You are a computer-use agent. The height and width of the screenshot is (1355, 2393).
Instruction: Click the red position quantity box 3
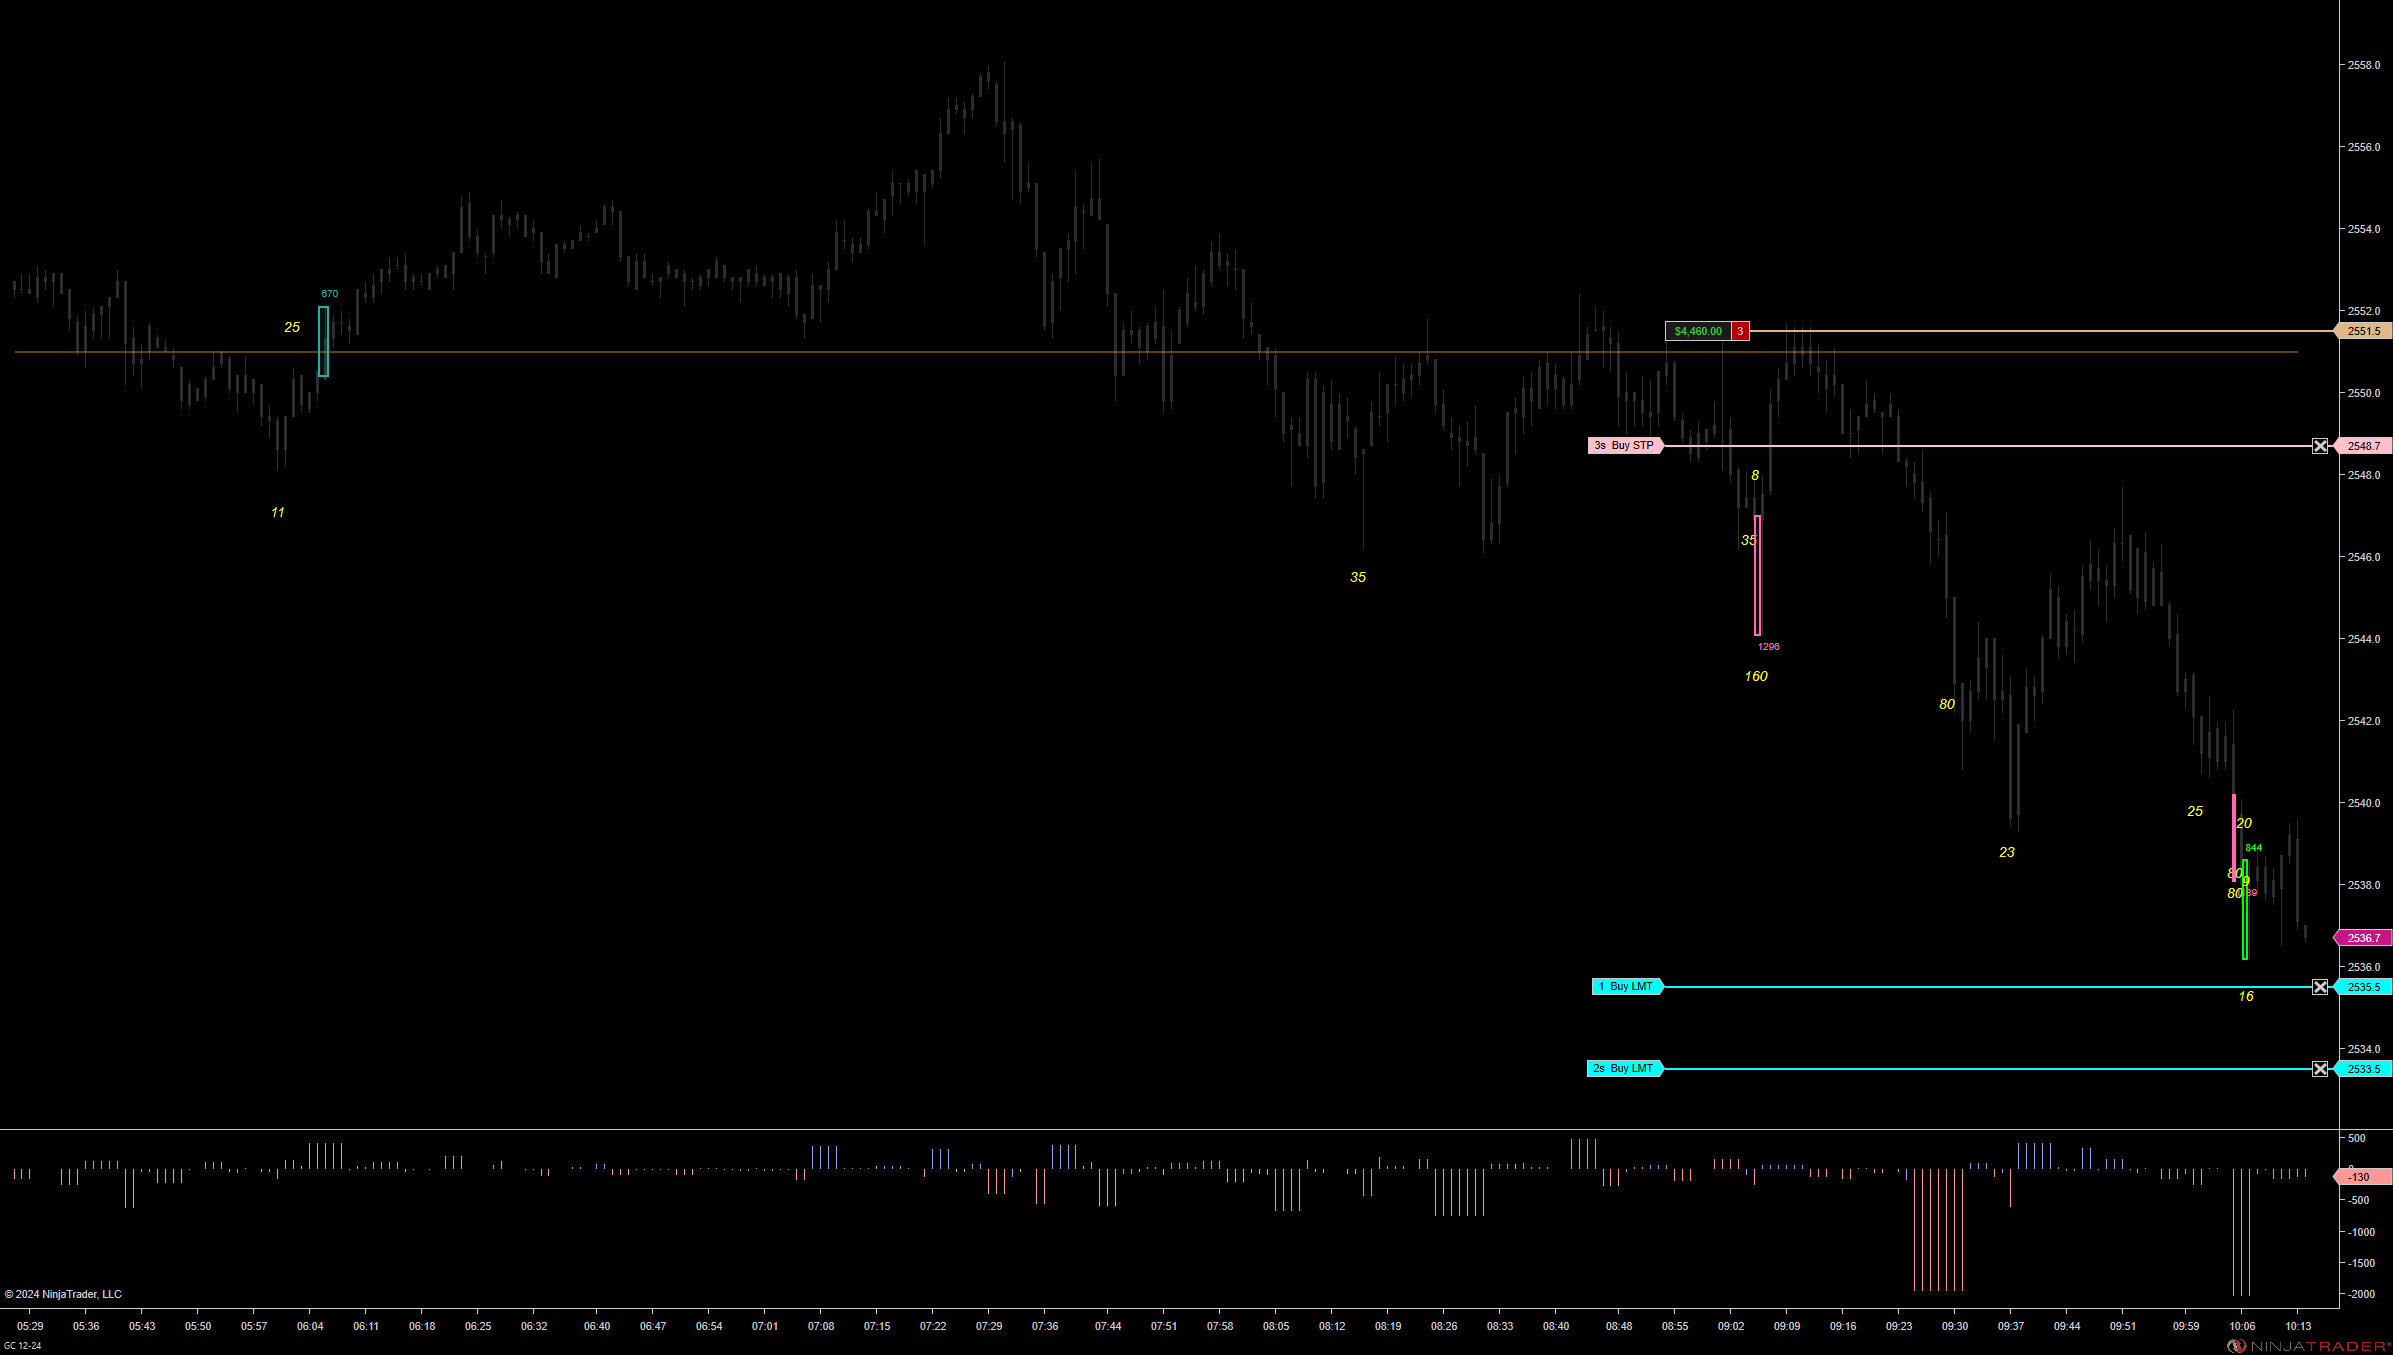click(1740, 331)
